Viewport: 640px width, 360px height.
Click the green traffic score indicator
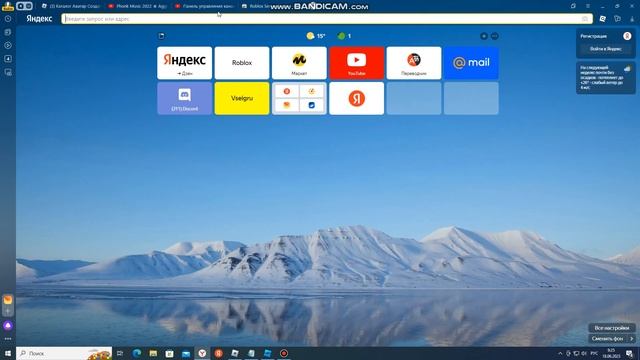344,36
